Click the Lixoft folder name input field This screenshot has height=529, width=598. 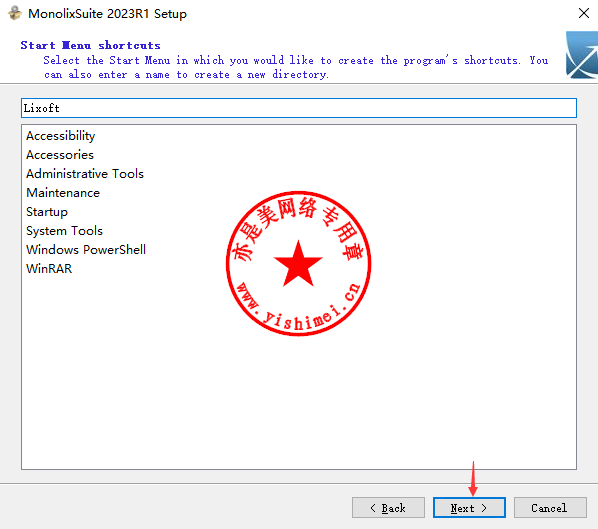click(x=299, y=108)
